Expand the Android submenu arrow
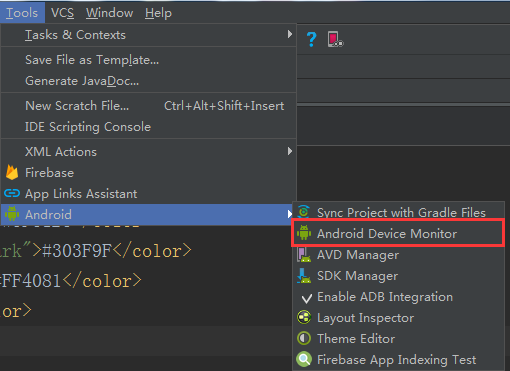The width and height of the screenshot is (510, 371). pyautogui.click(x=289, y=214)
